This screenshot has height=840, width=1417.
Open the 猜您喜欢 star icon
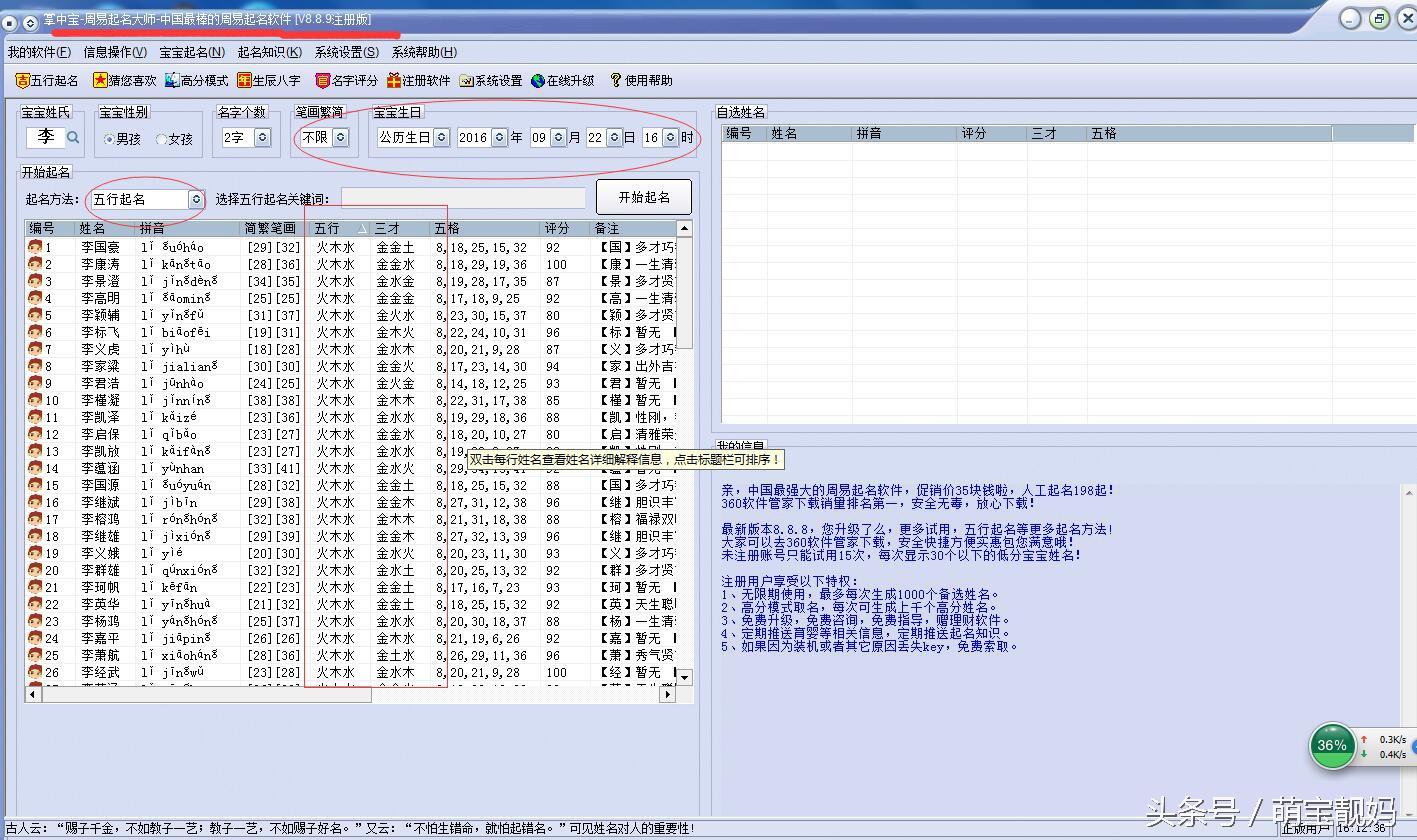(x=100, y=81)
